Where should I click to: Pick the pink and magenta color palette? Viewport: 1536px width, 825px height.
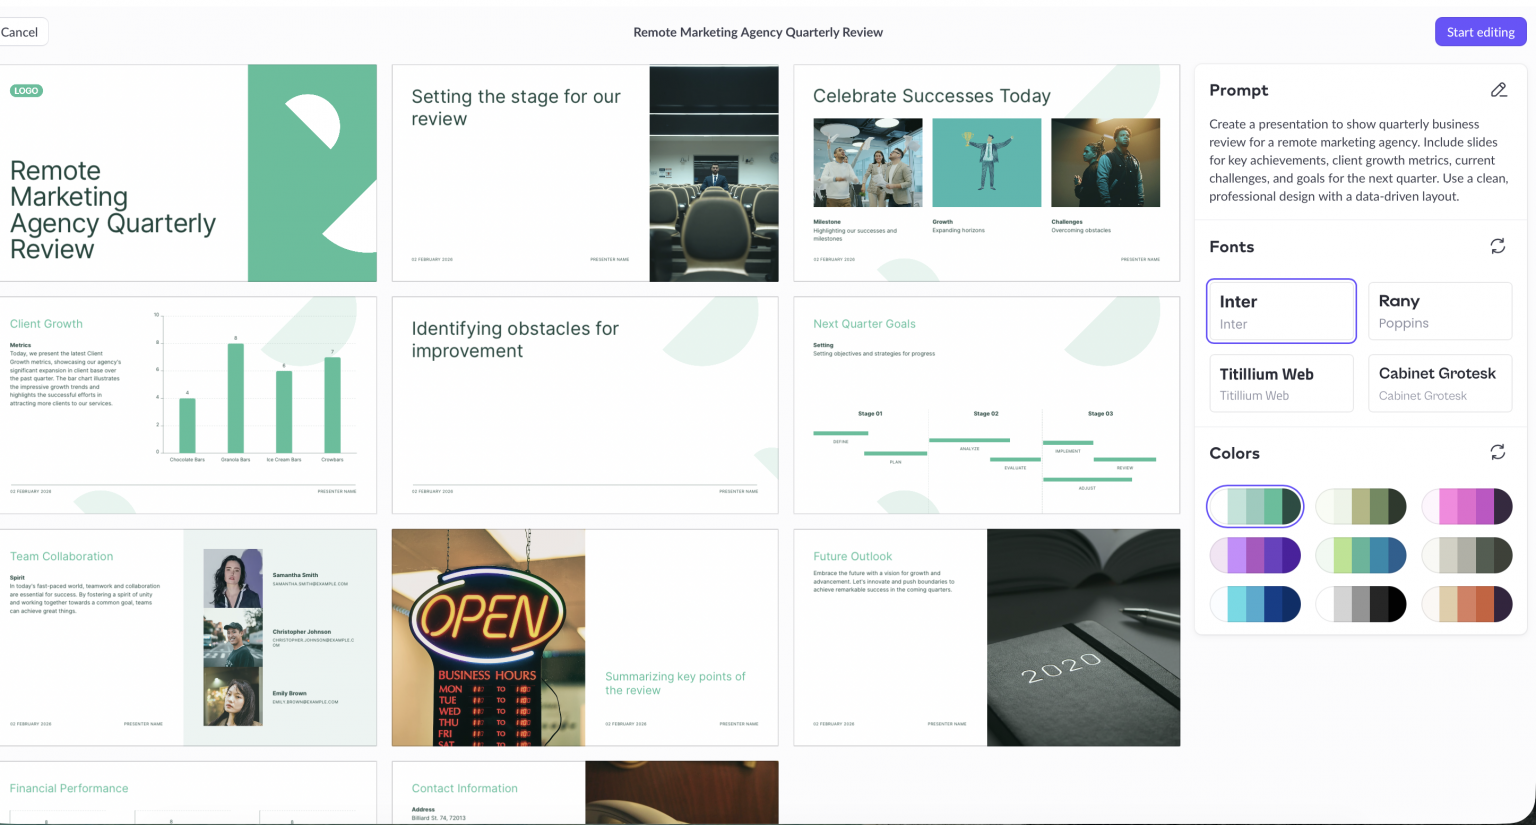point(1467,506)
